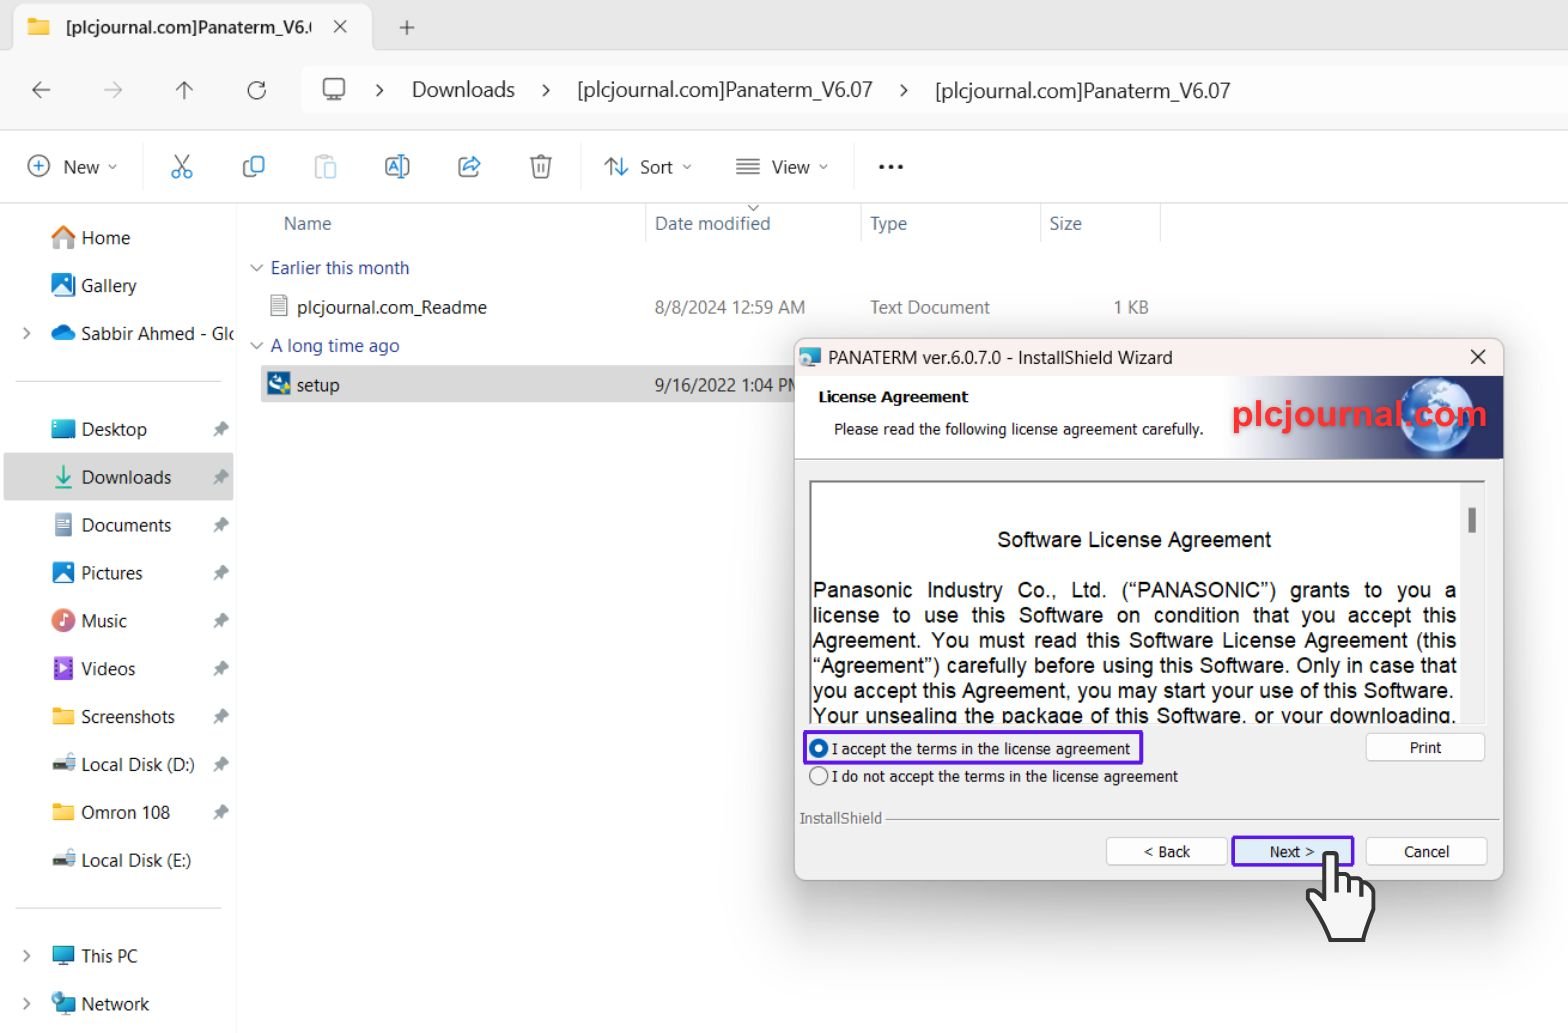Print the license agreement
The image size is (1568, 1033).
[1425, 748]
